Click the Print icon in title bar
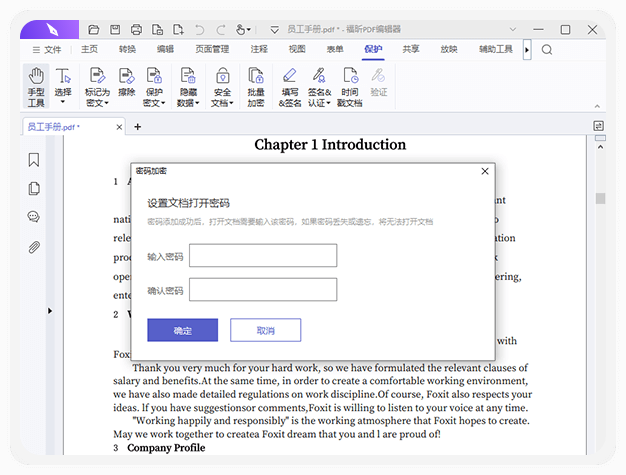The image size is (626, 475). click(136, 30)
